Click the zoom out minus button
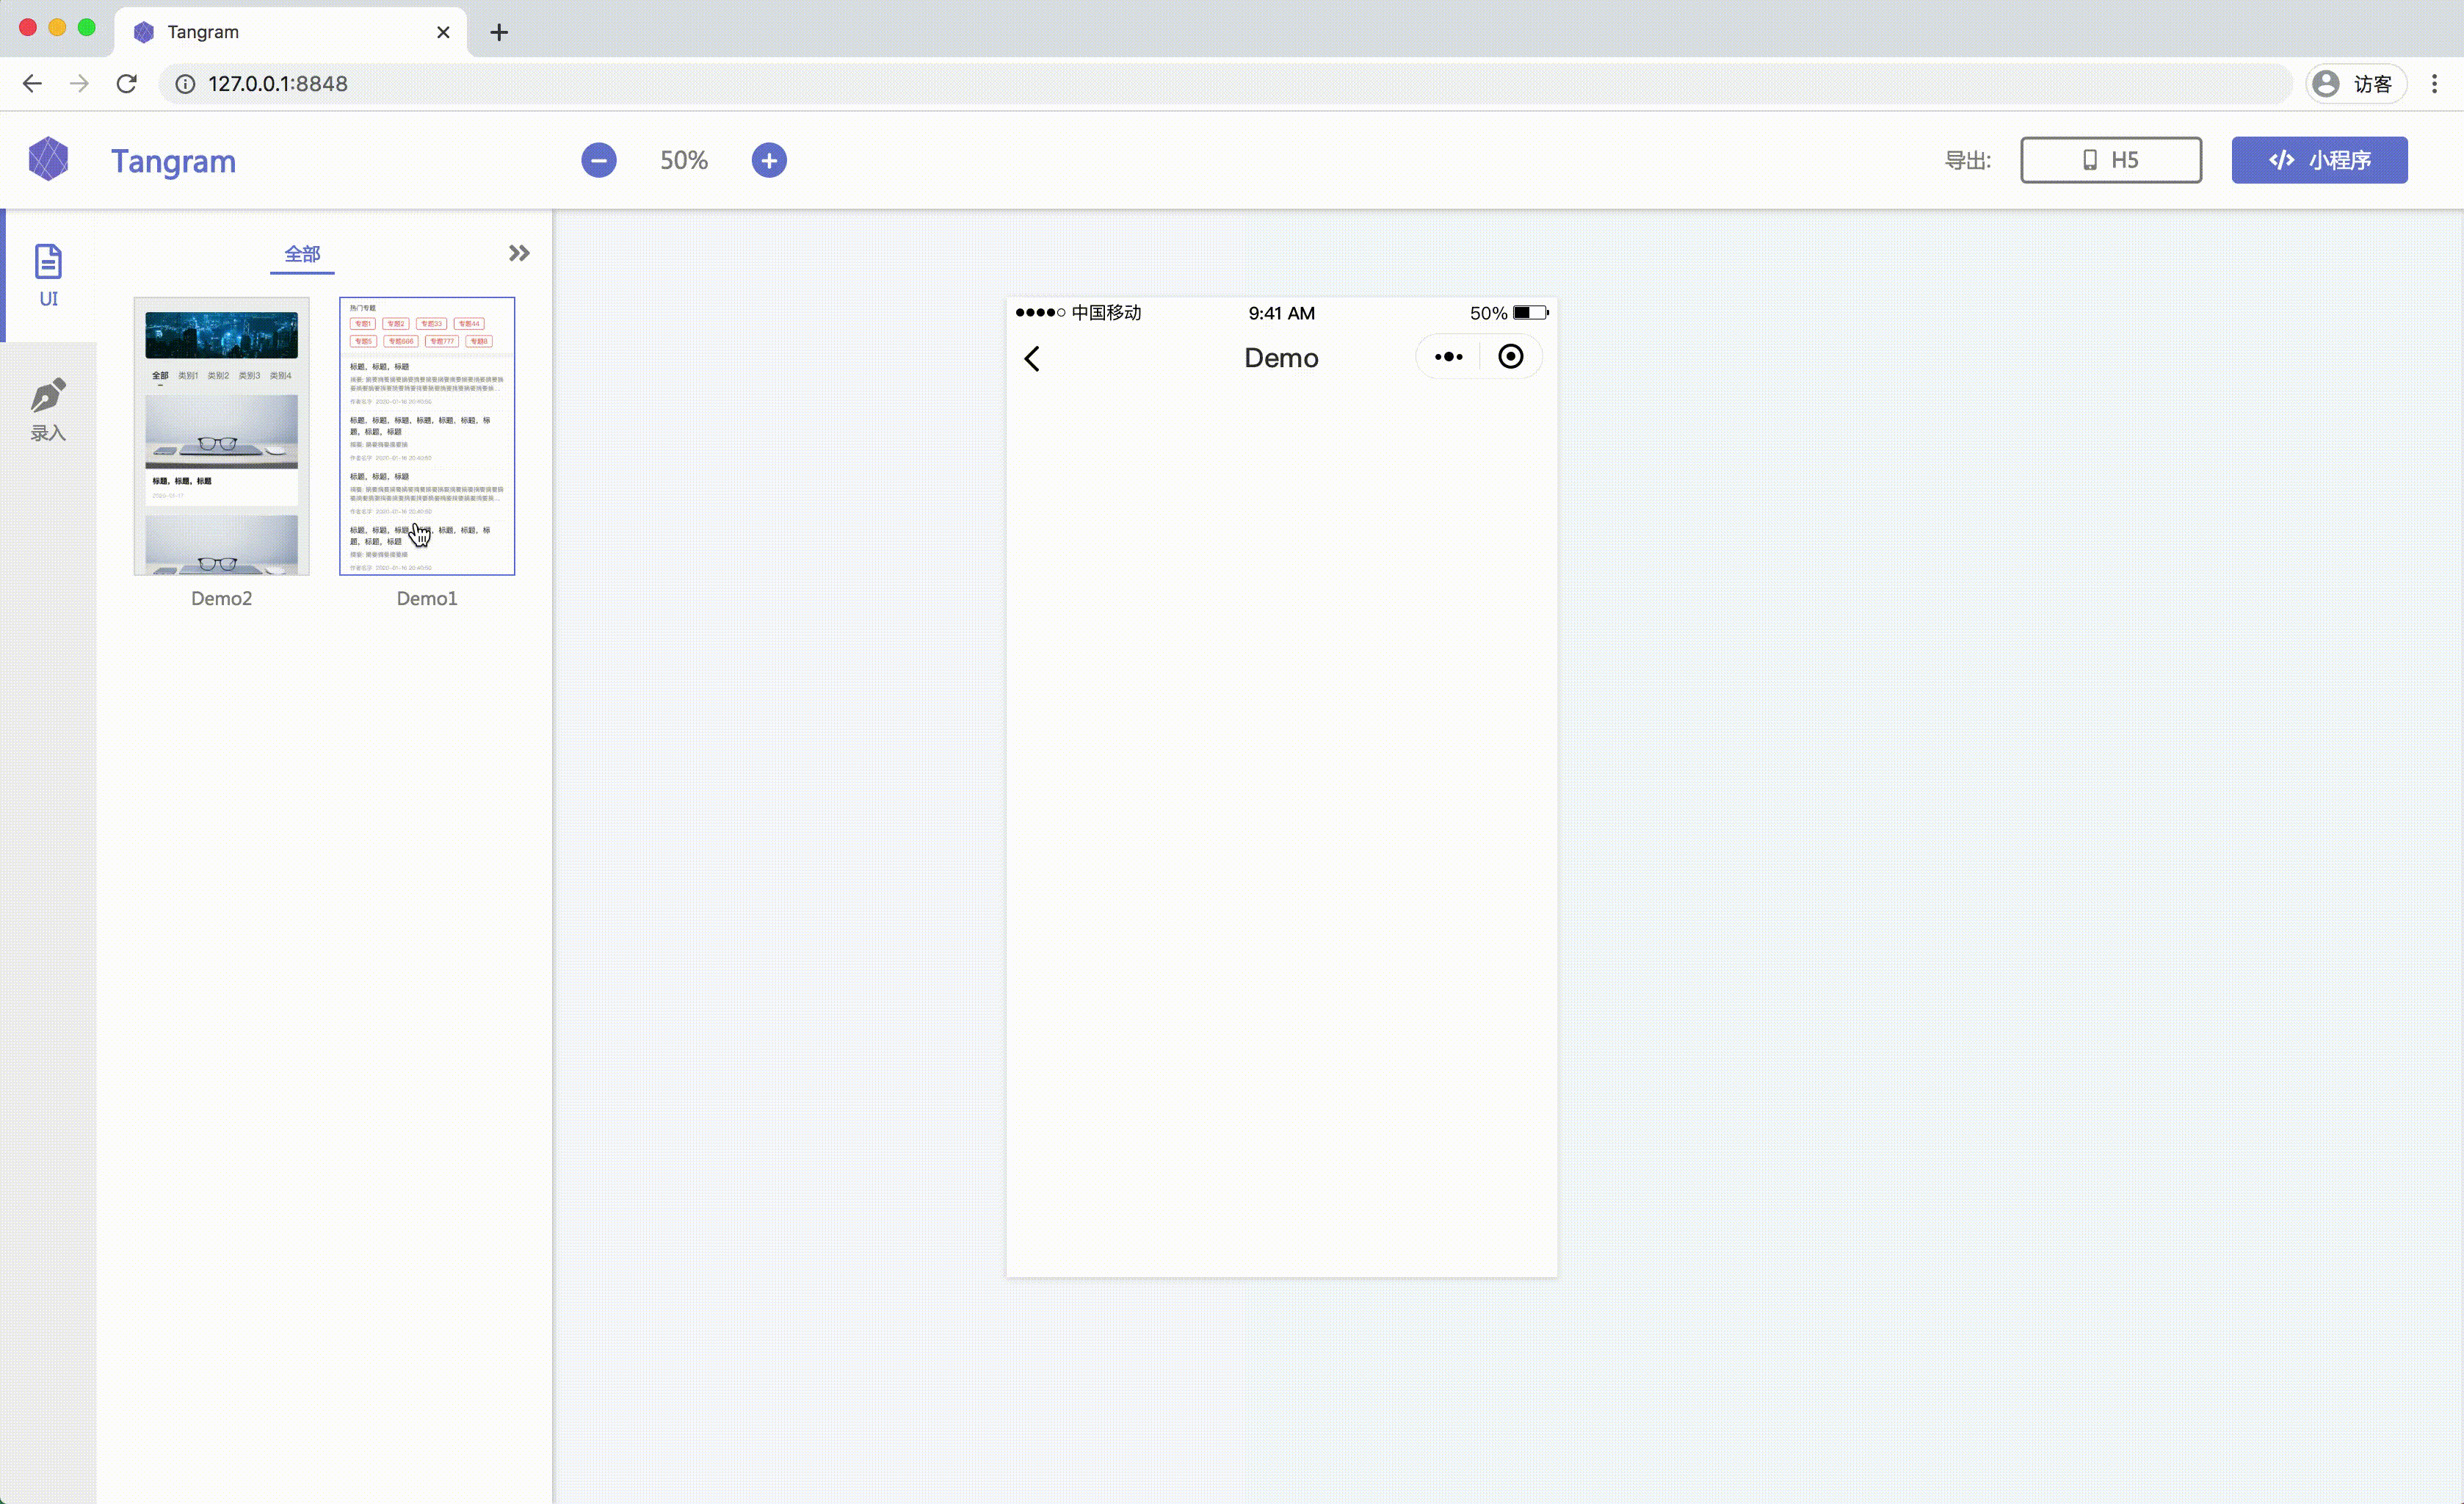The image size is (2464, 1504). pyautogui.click(x=598, y=160)
